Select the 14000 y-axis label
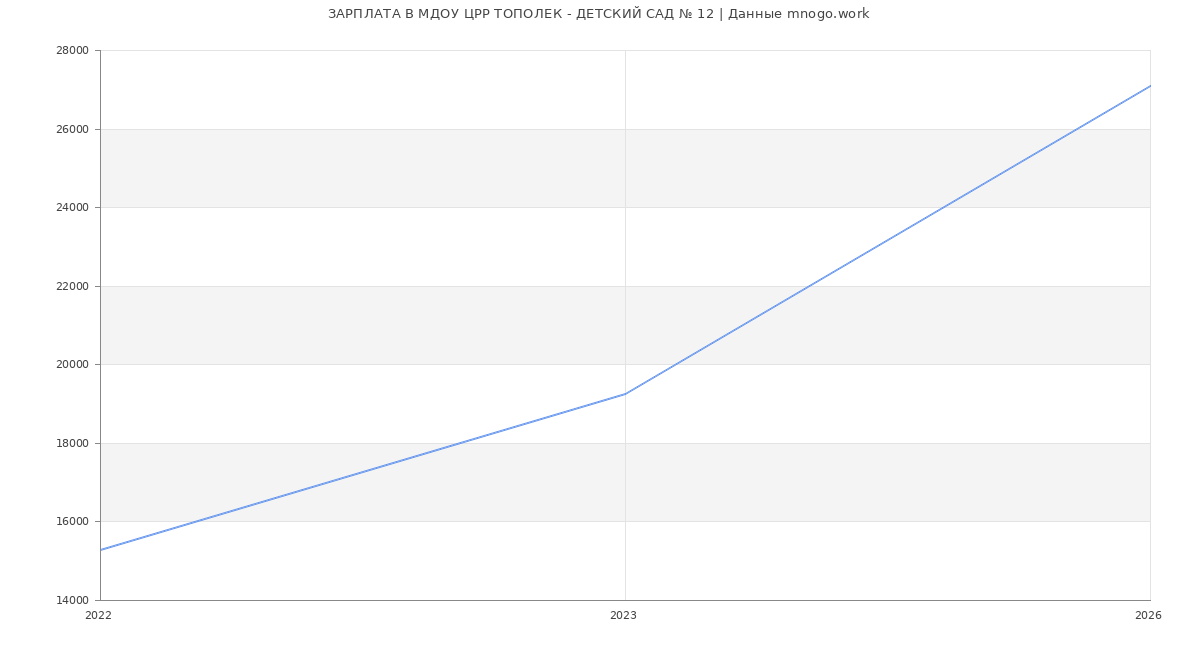The image size is (1200, 650). [x=72, y=600]
